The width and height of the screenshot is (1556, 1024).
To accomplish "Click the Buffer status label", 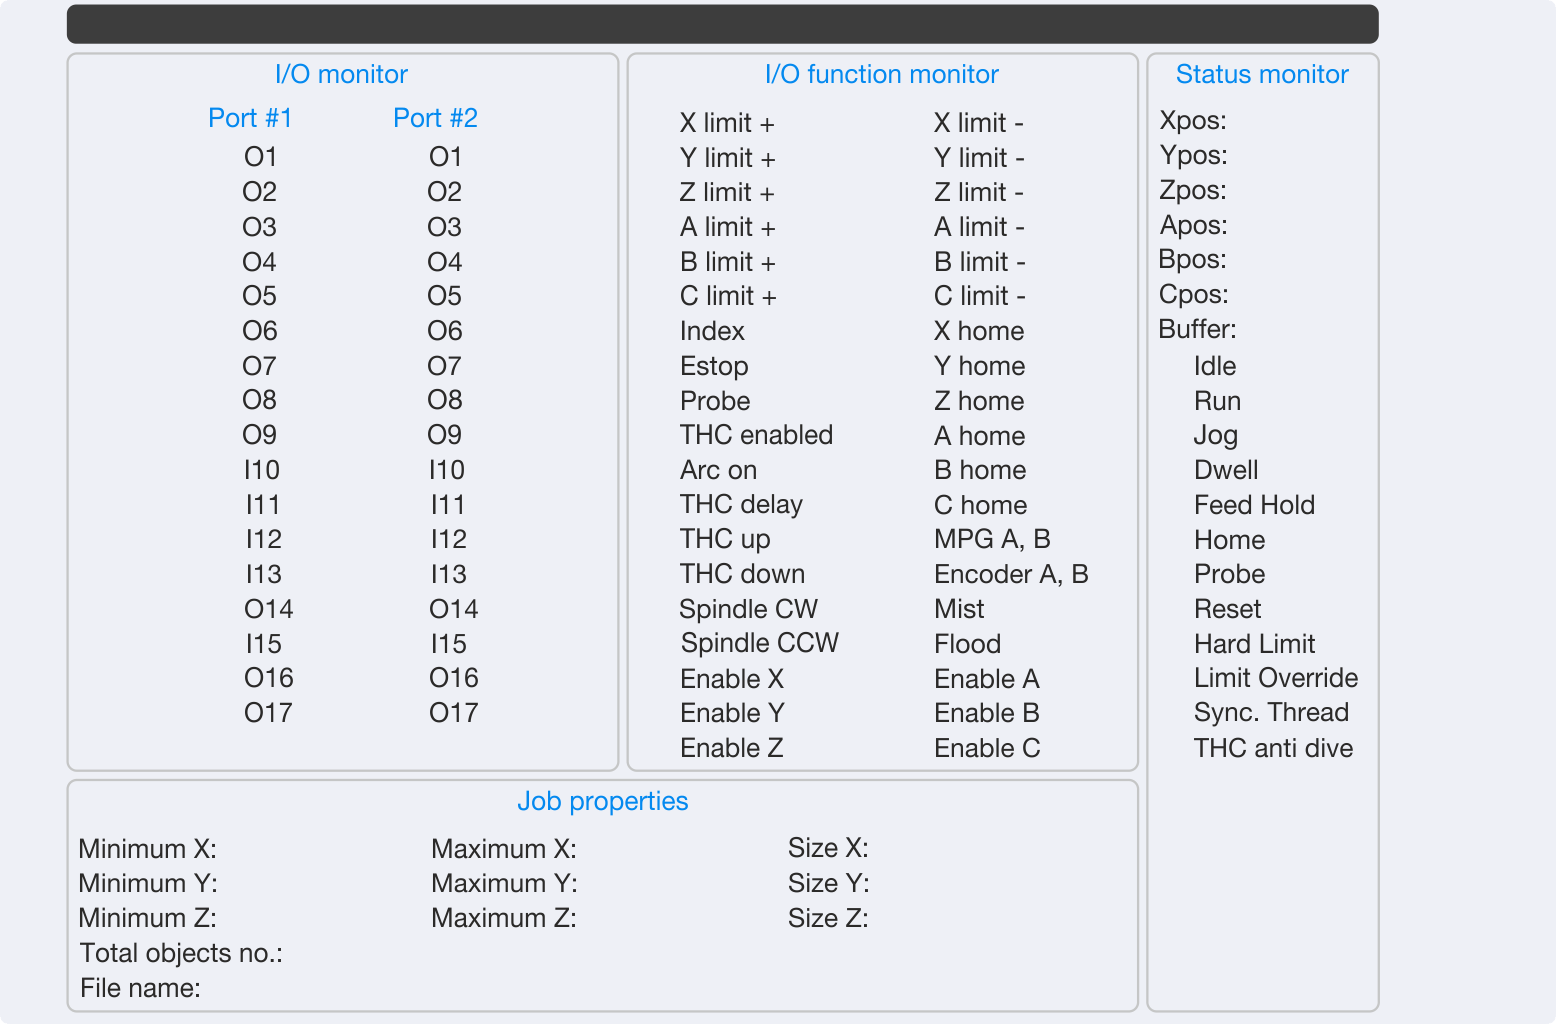I will [1197, 329].
